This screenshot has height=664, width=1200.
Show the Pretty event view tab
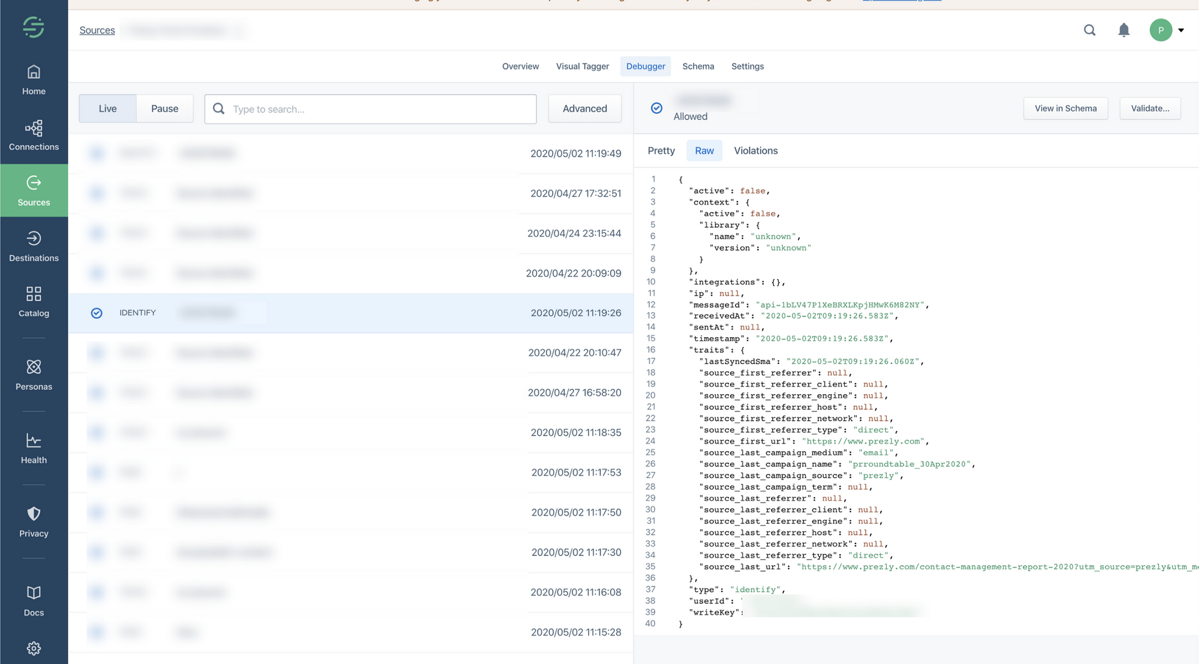(661, 151)
